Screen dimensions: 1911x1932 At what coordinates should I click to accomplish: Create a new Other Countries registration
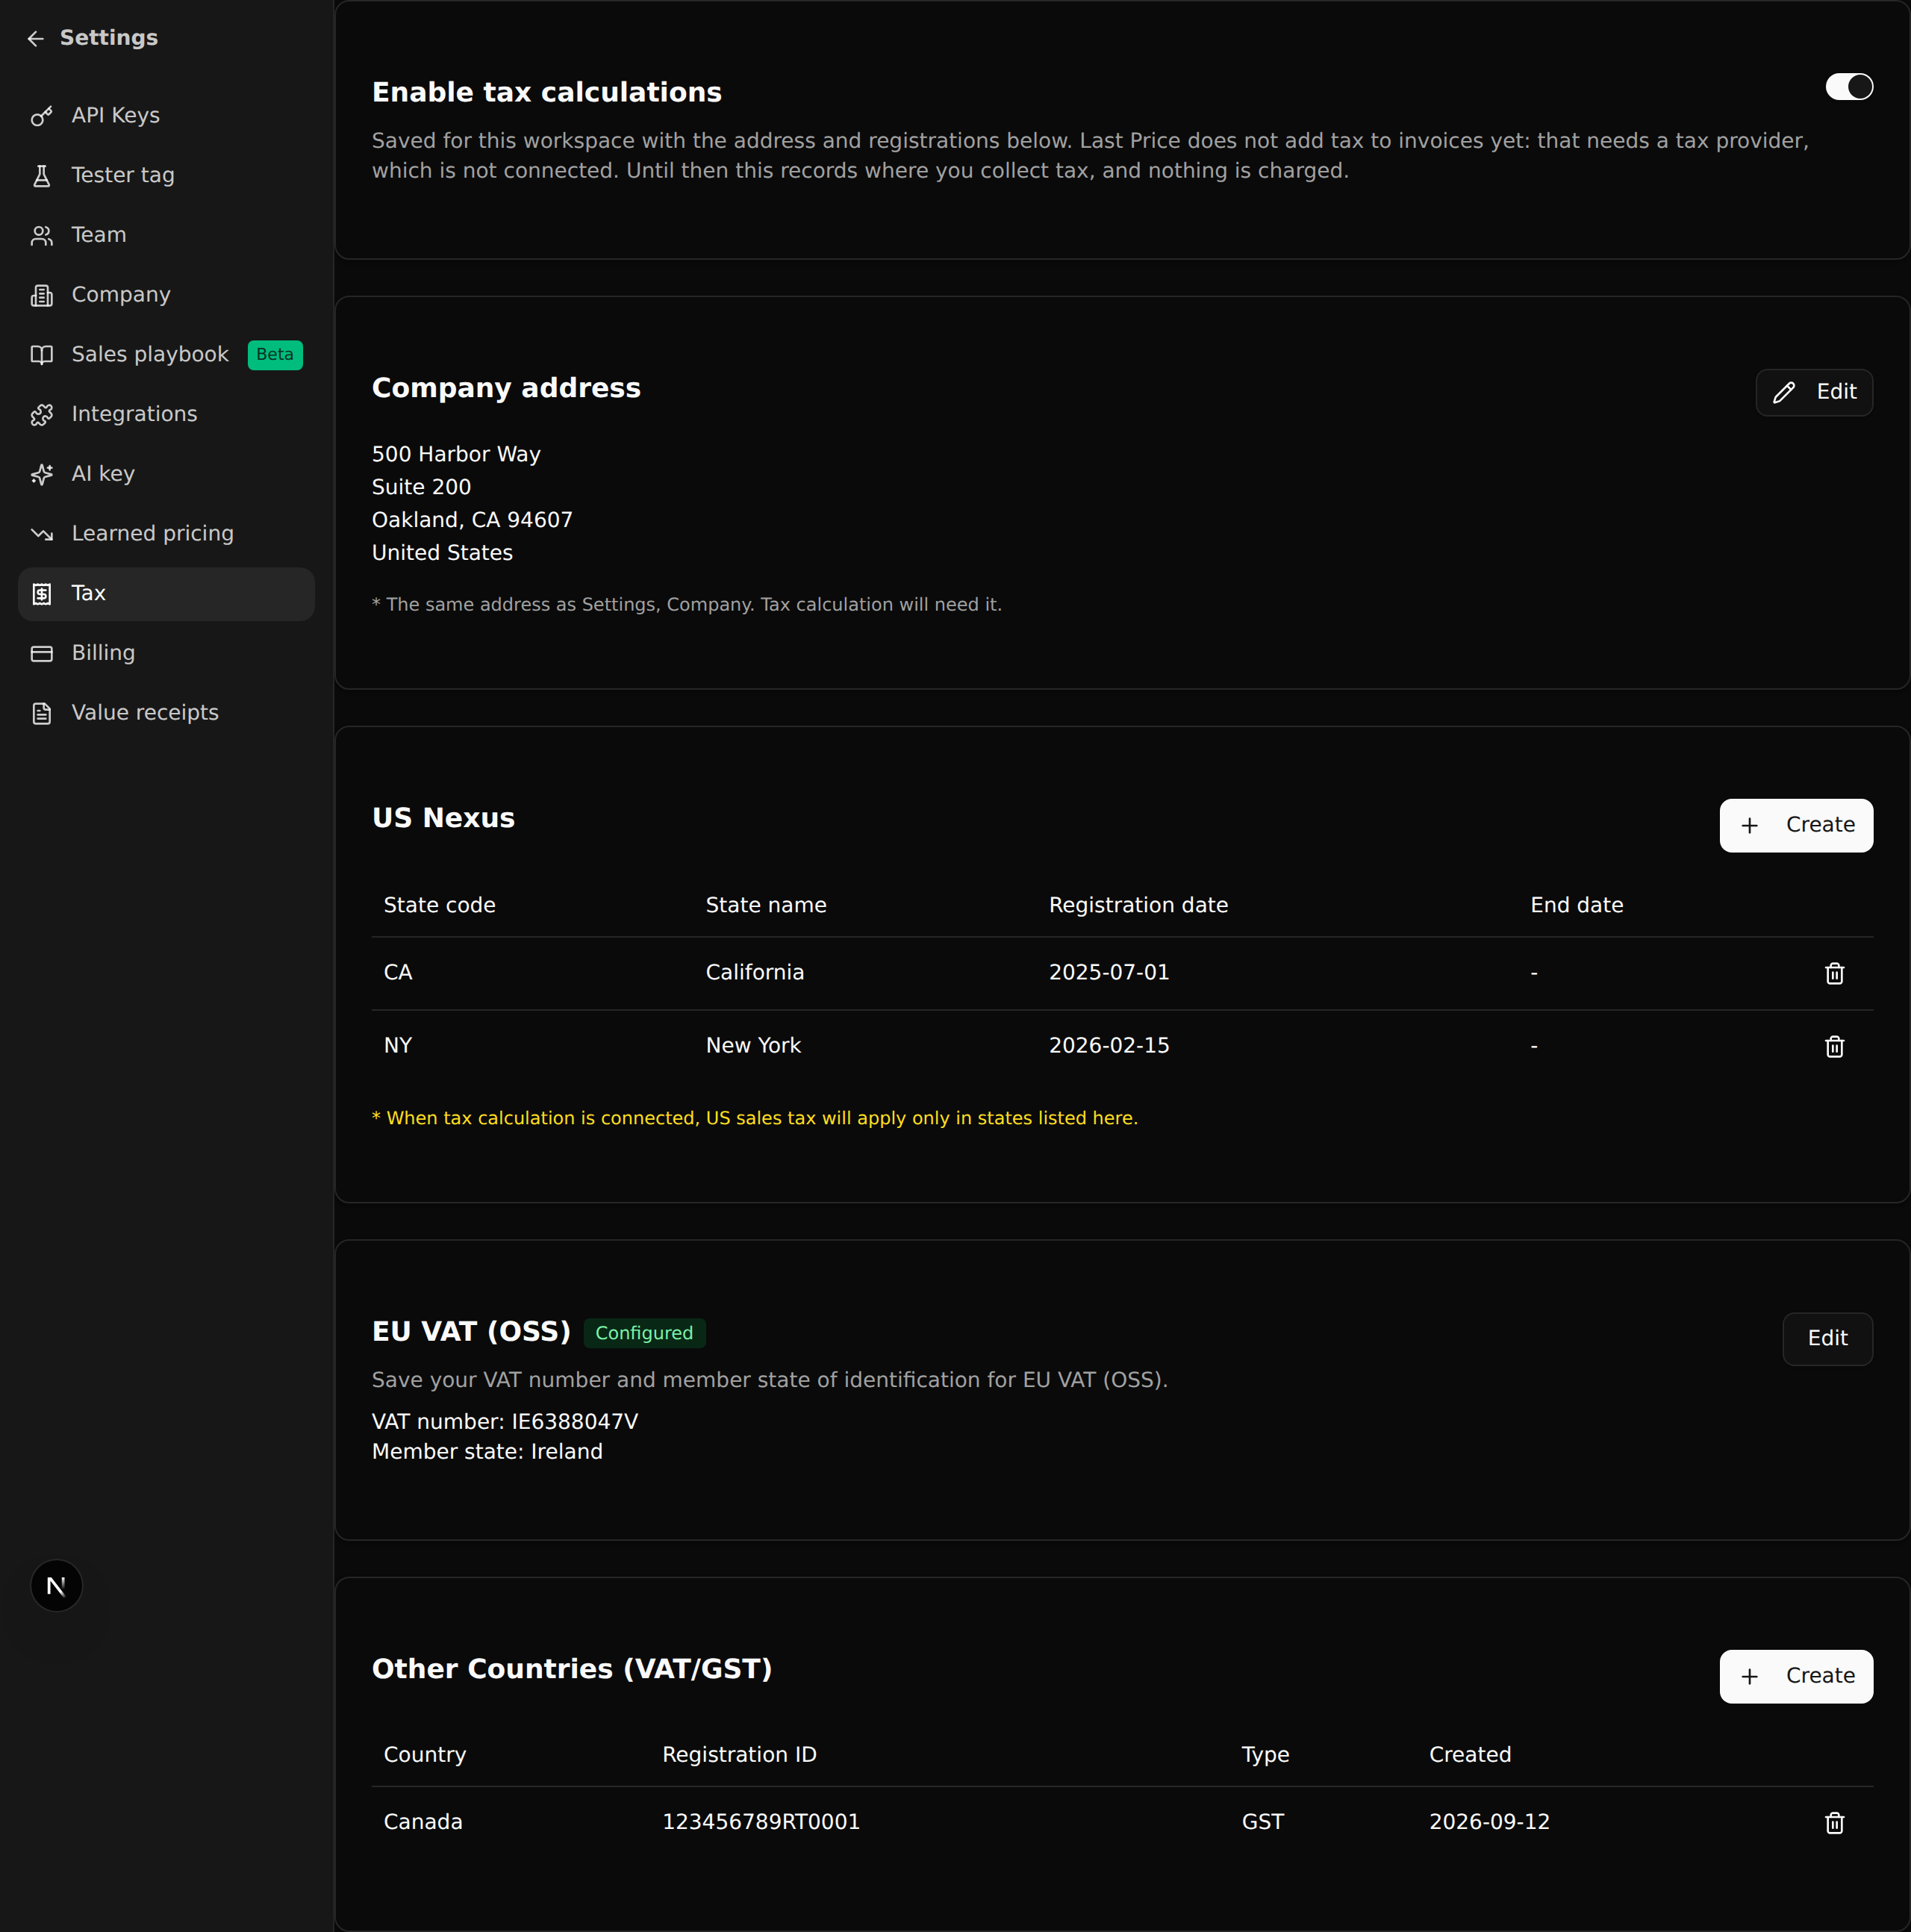(x=1796, y=1676)
